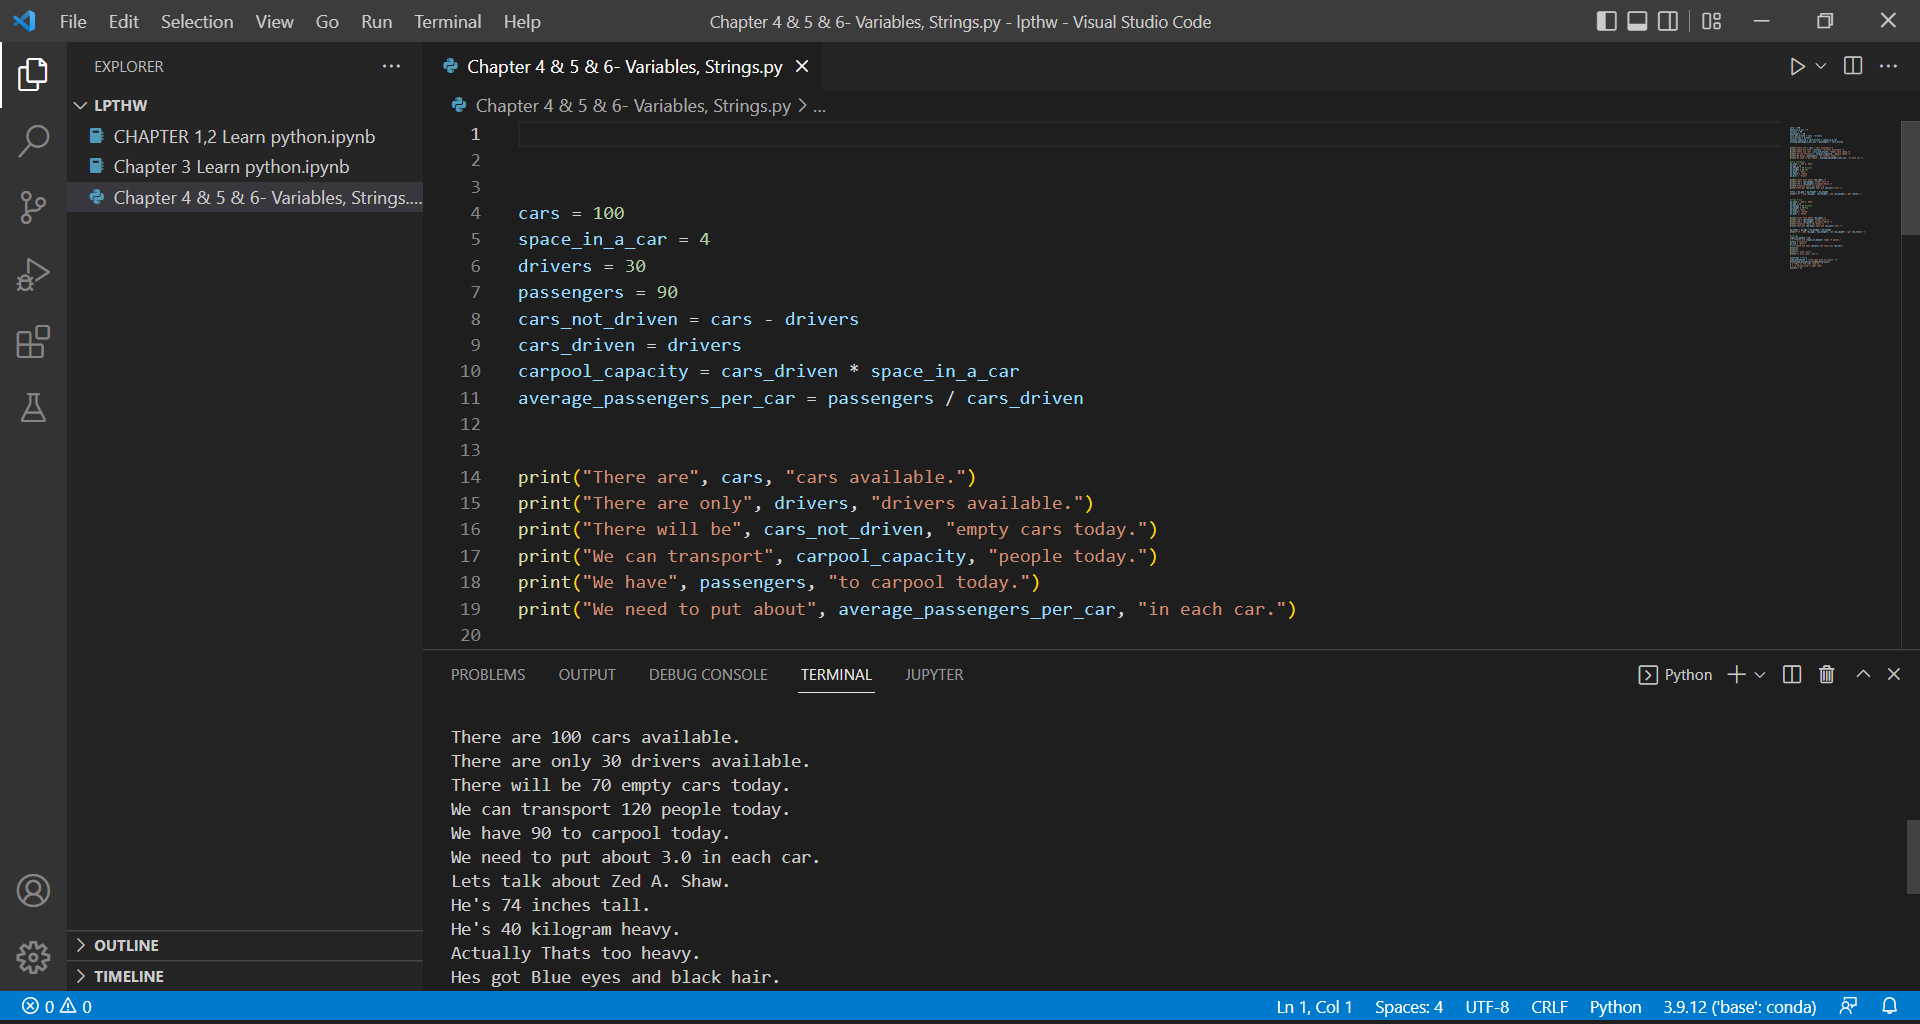
Task: Open the Terminal menu
Action: coord(447,20)
